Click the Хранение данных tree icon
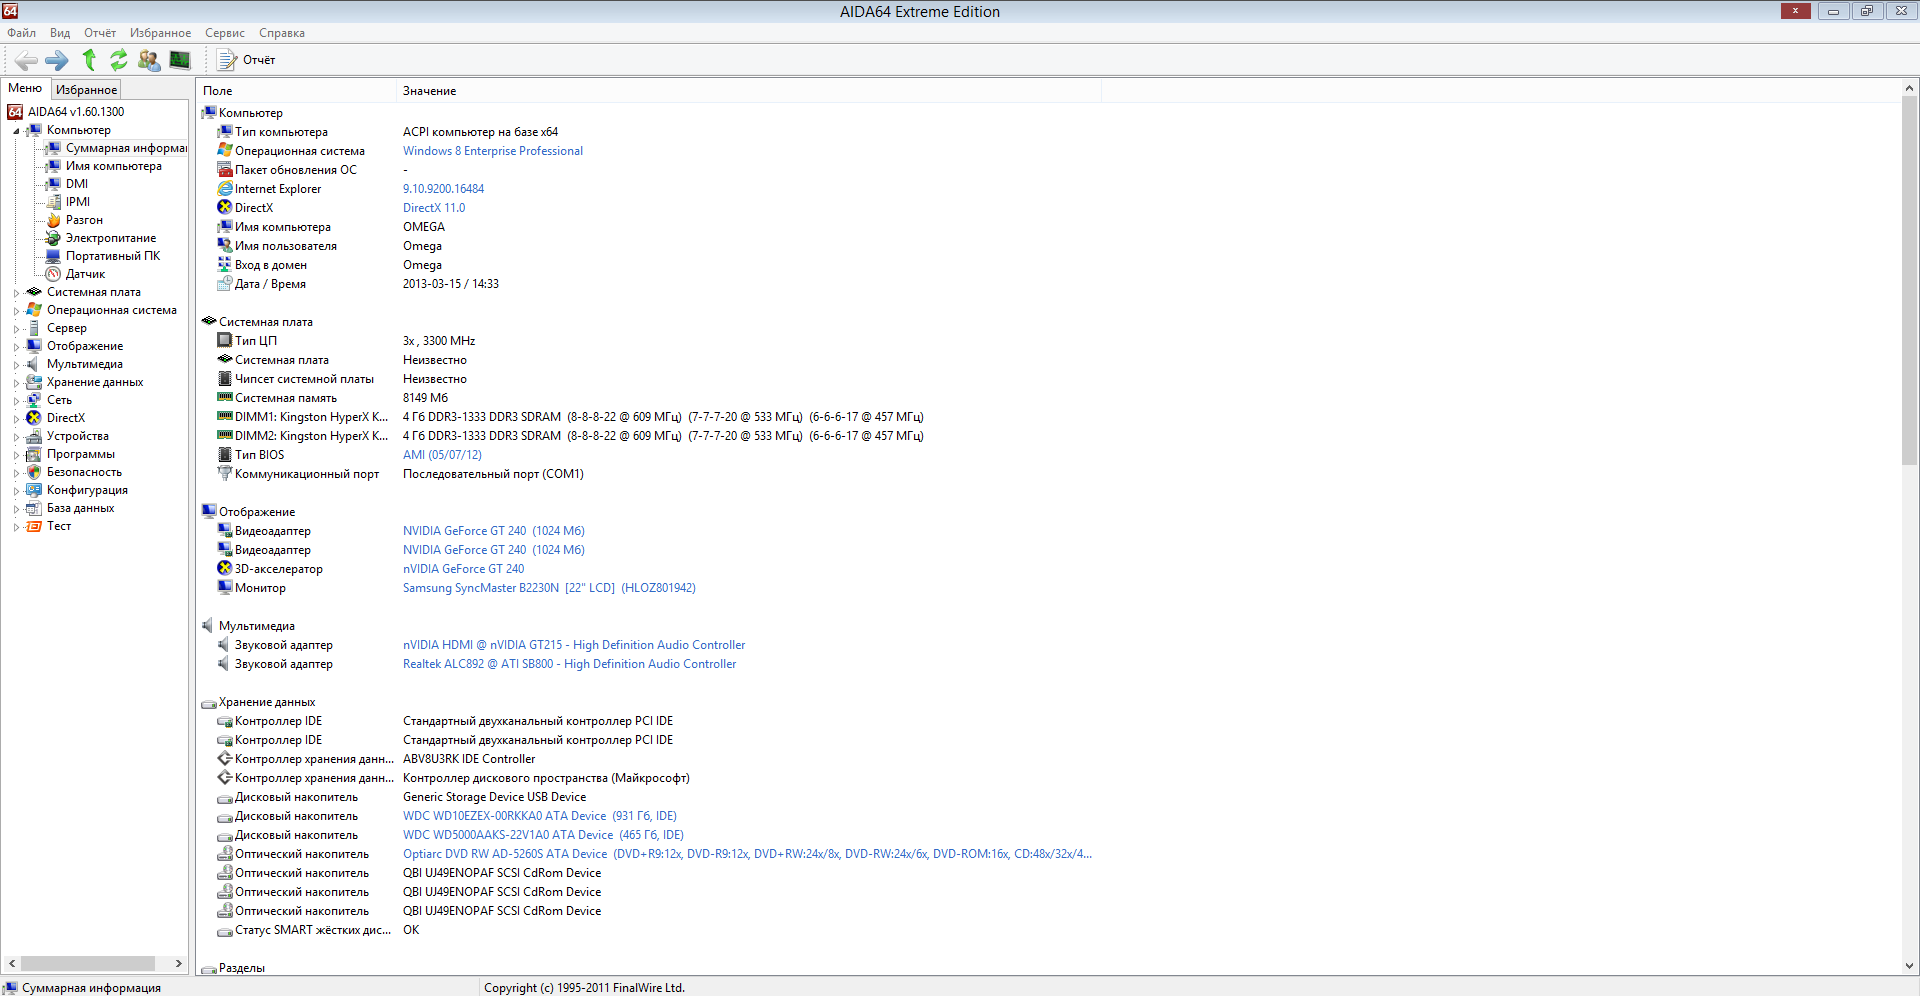This screenshot has width=1920, height=996. pyautogui.click(x=34, y=382)
